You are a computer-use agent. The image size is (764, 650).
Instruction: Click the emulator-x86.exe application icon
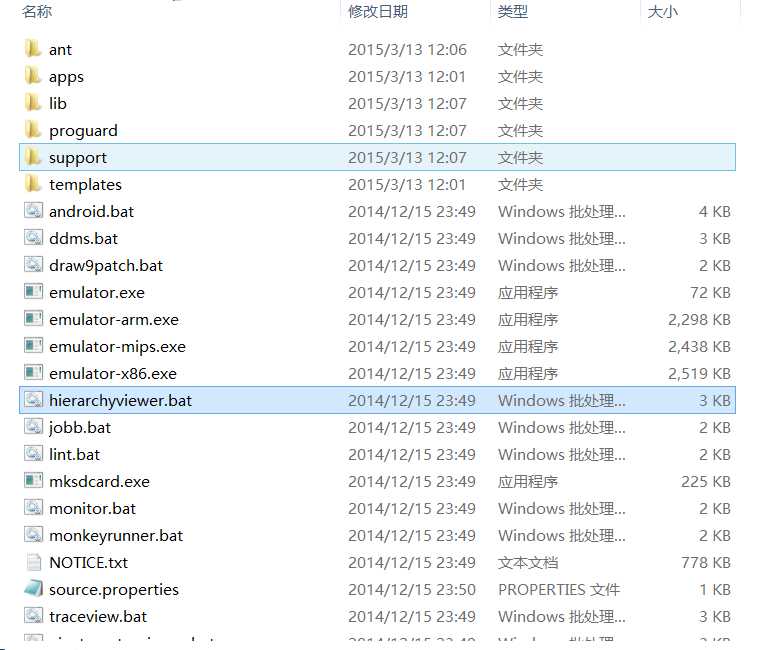[x=34, y=373]
